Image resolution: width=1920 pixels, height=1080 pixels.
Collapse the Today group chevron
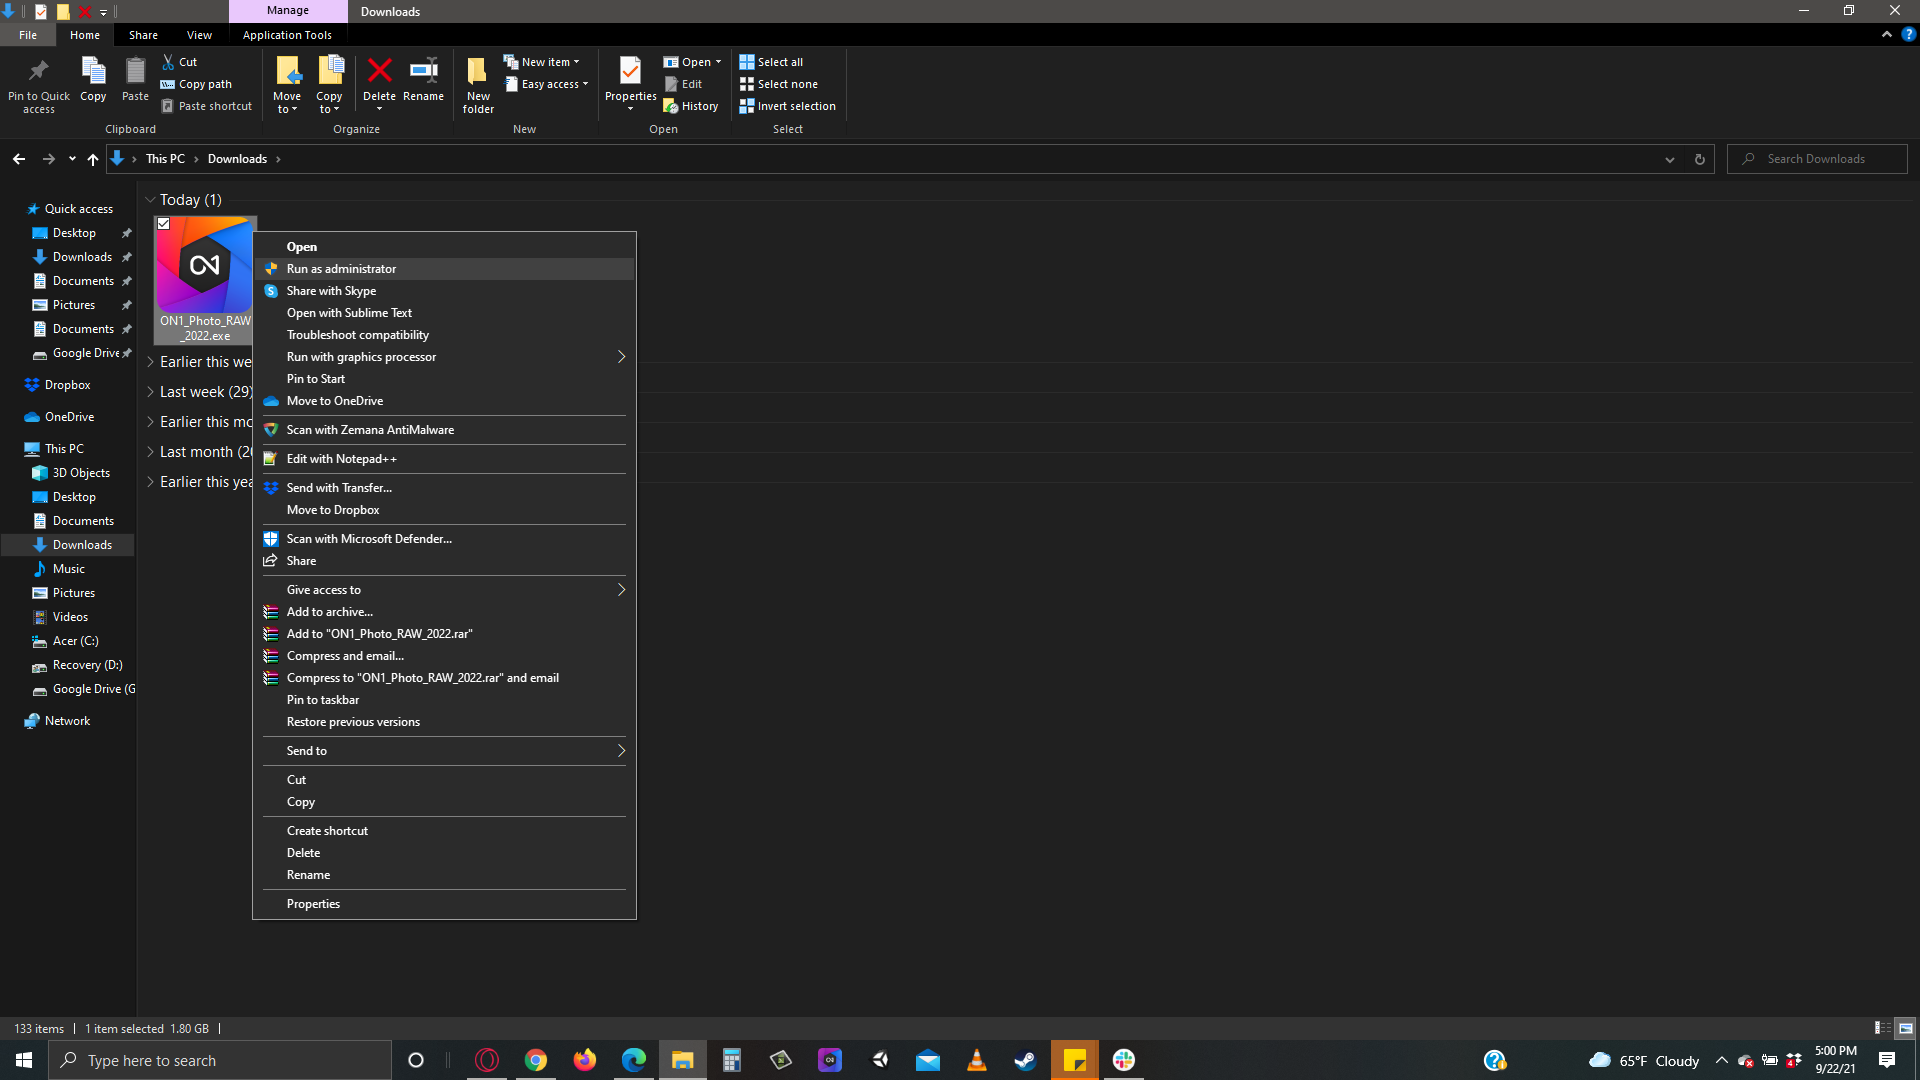pos(150,200)
